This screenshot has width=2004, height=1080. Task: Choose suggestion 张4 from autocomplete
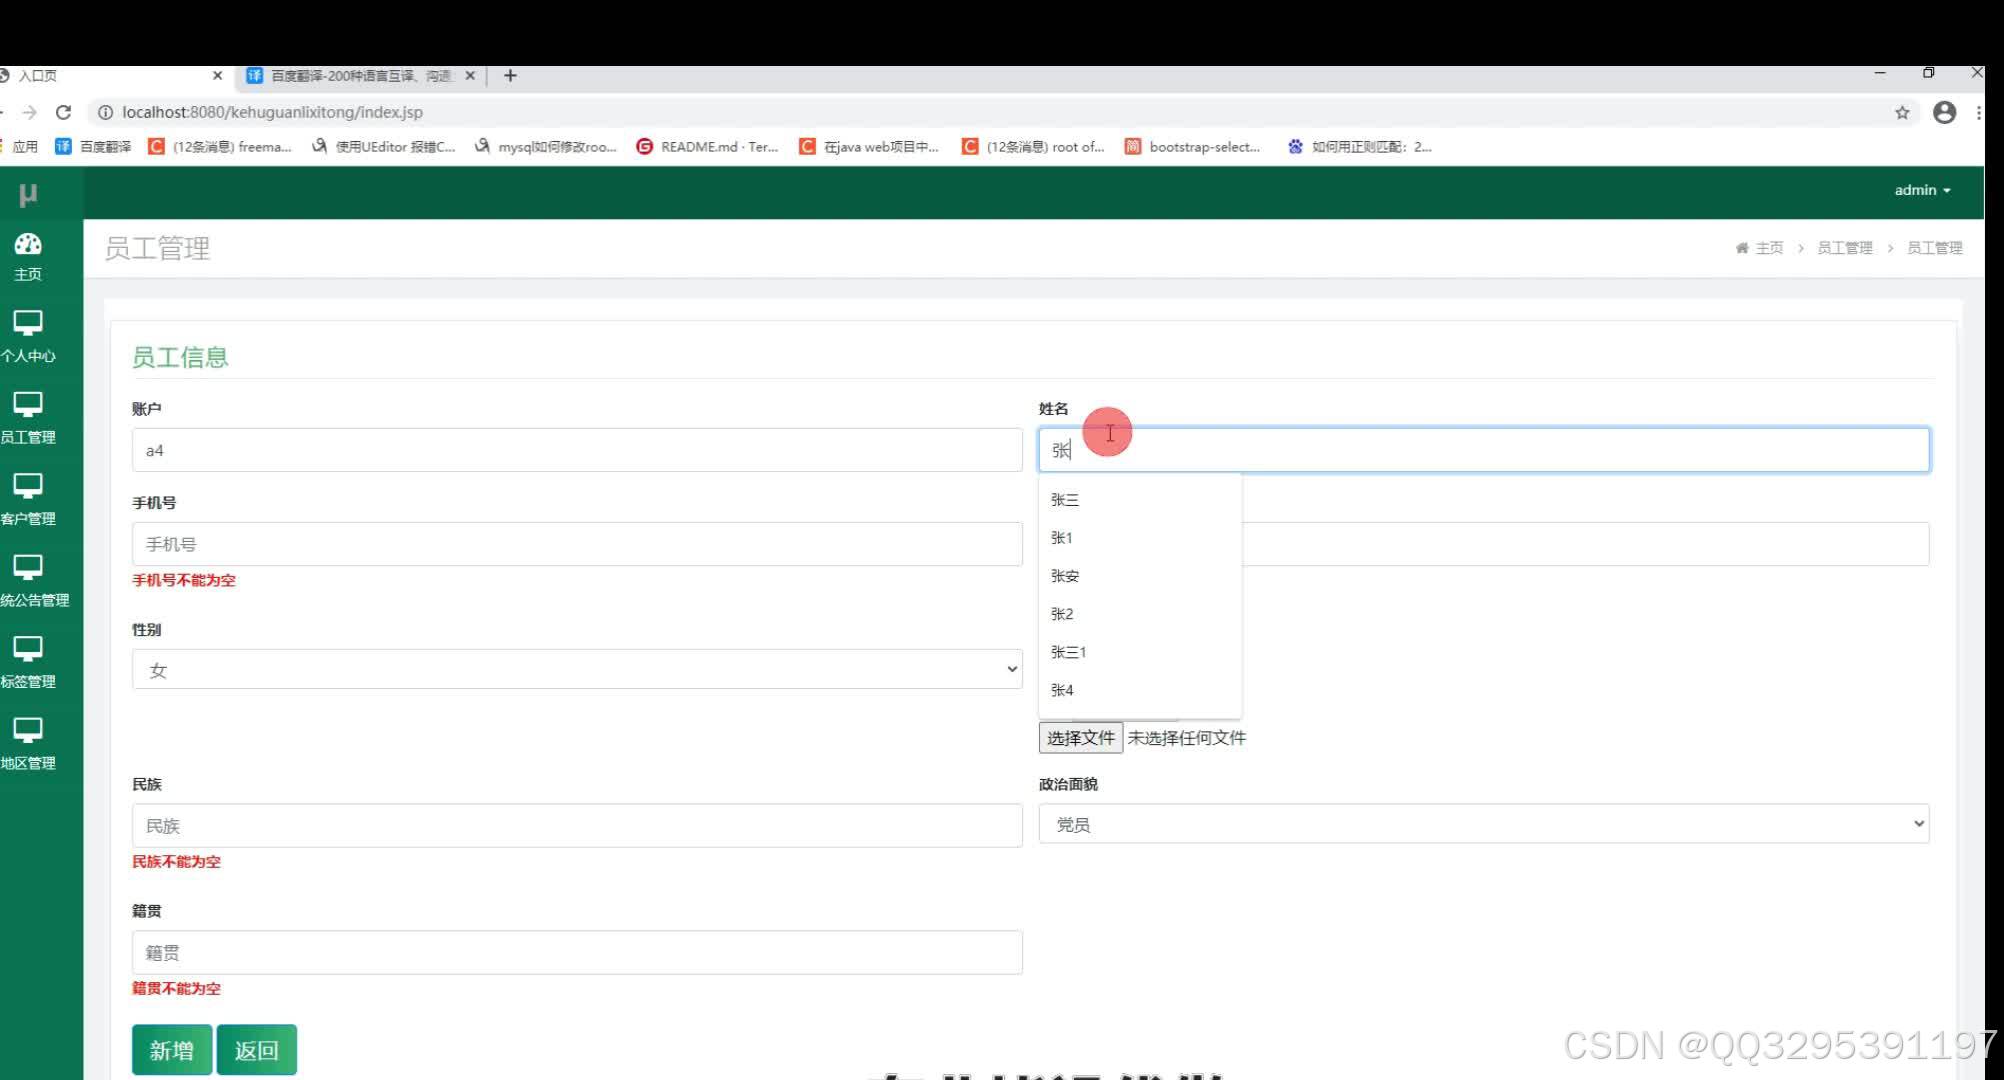(1140, 689)
